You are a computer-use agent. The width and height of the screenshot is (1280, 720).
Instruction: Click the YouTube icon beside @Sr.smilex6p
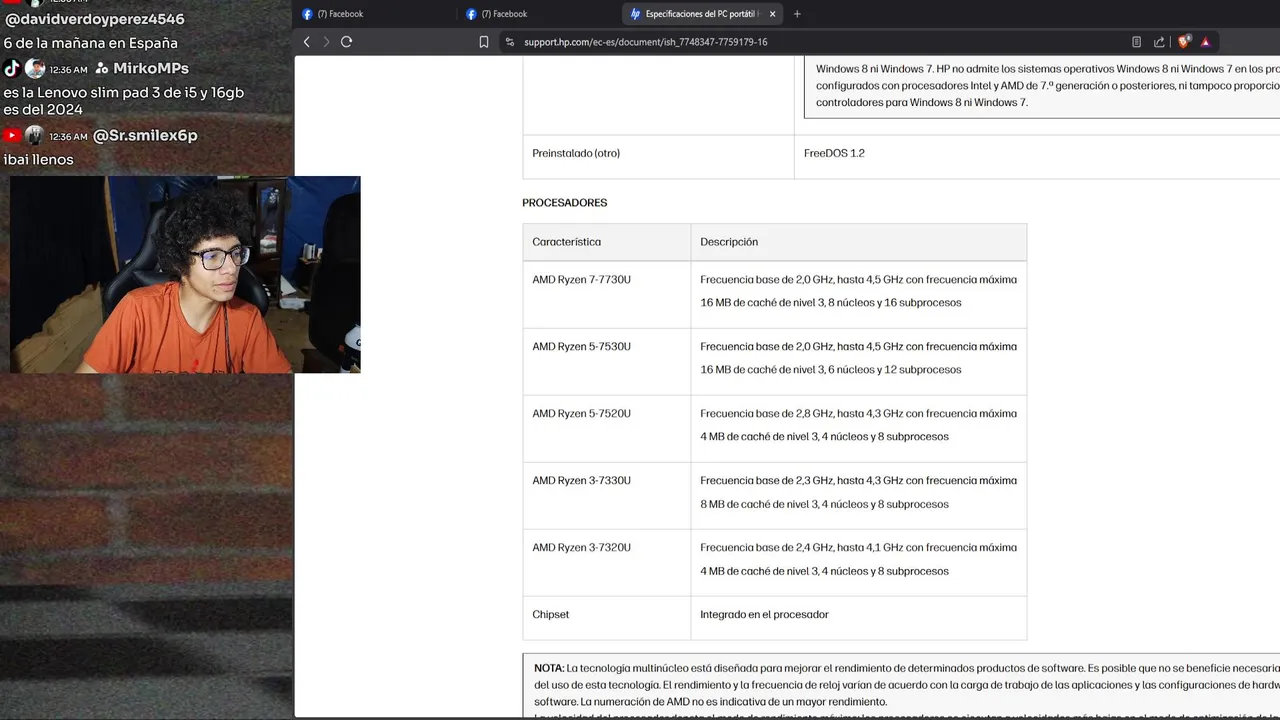point(11,135)
